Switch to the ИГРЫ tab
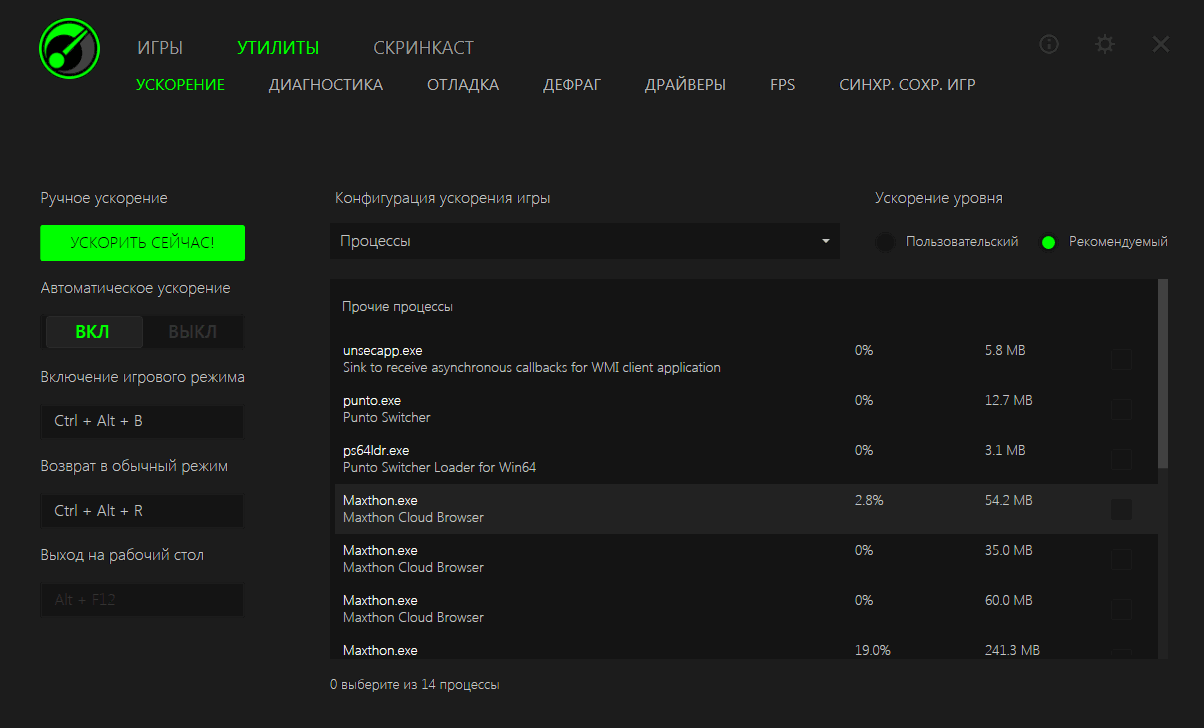 [160, 48]
